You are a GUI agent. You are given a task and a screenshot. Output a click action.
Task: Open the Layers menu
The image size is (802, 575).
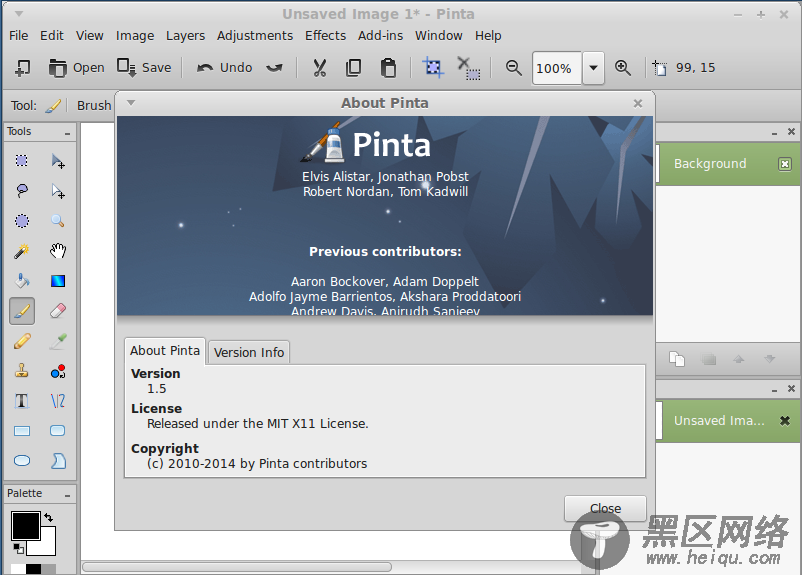click(x=185, y=36)
